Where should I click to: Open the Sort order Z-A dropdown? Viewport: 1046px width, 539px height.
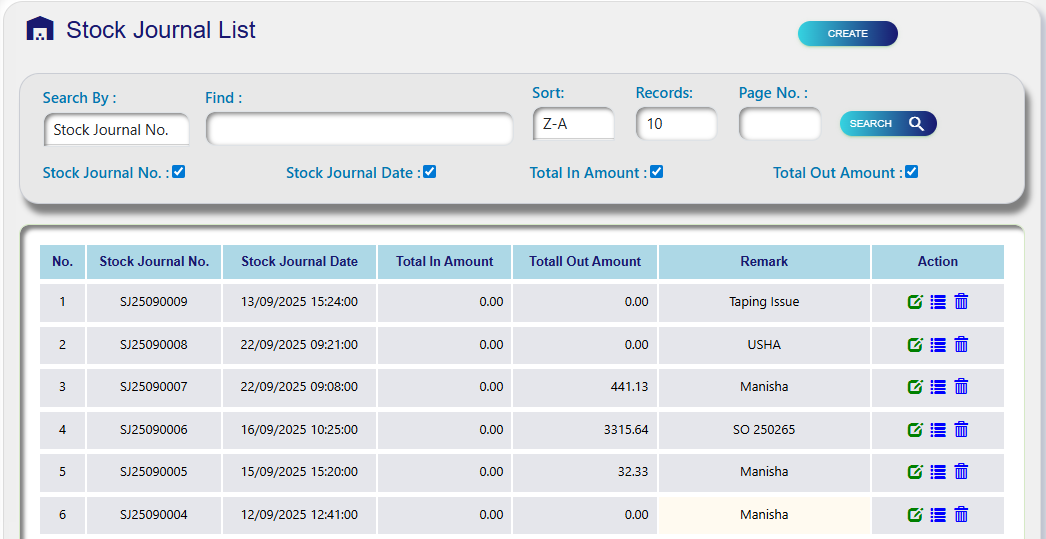click(x=574, y=124)
